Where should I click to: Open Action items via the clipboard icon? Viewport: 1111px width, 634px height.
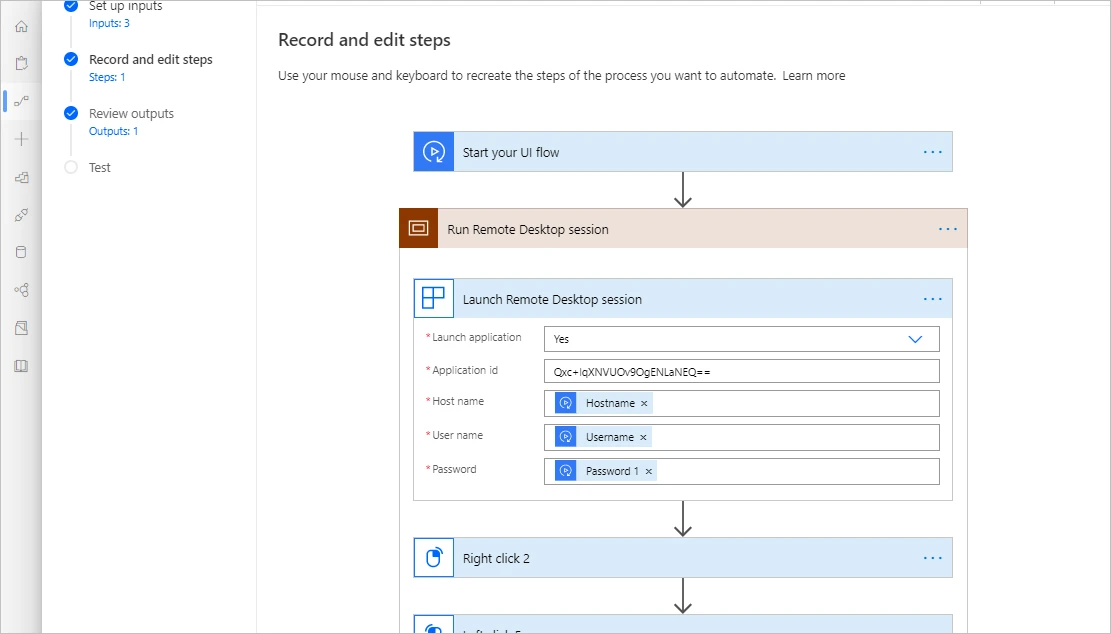pyautogui.click(x=20, y=61)
